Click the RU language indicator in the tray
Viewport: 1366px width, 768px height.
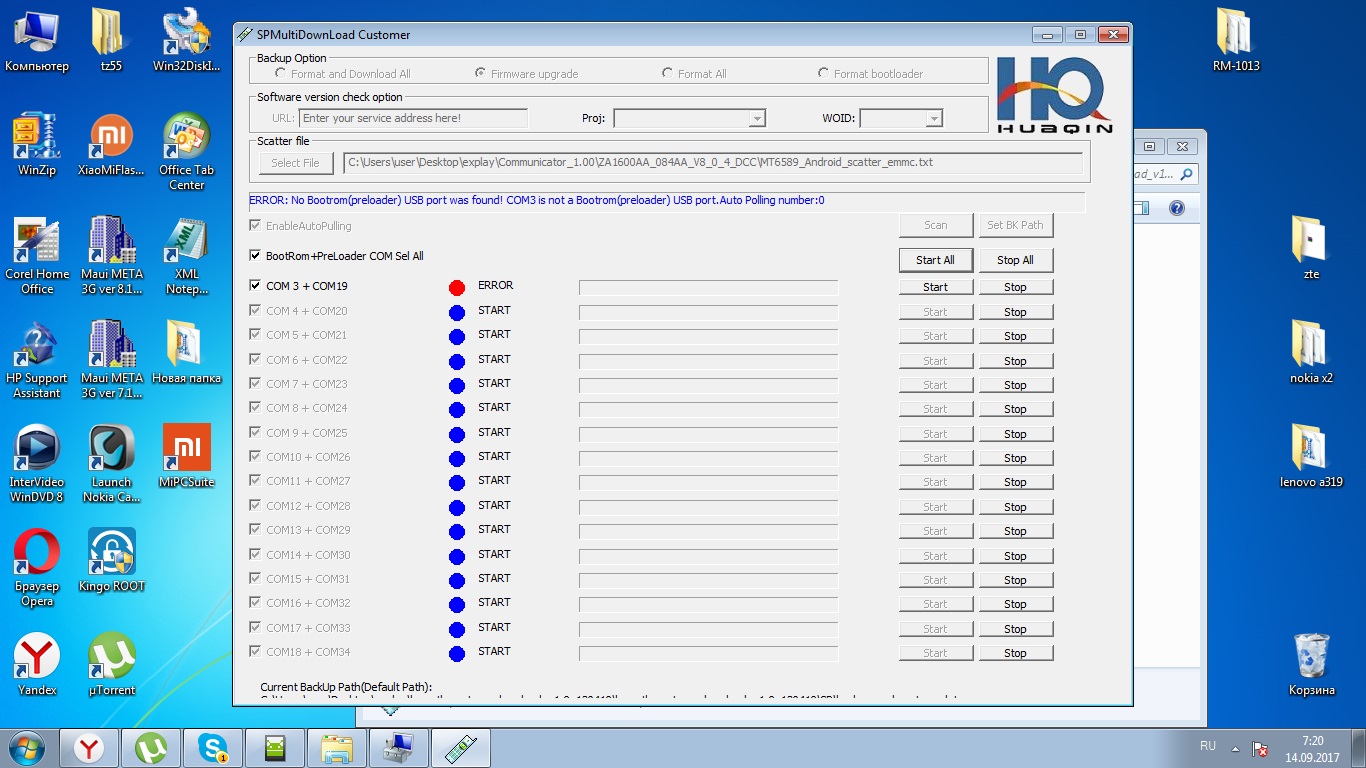tap(1207, 746)
